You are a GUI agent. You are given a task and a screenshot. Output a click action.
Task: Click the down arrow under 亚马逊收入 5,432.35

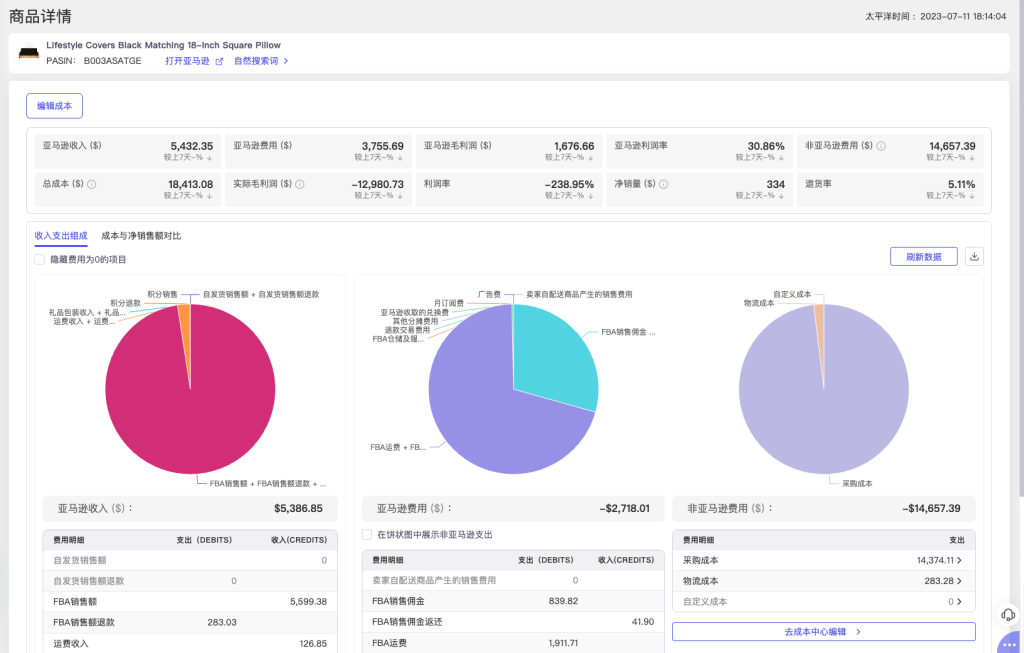[x=210, y=157]
